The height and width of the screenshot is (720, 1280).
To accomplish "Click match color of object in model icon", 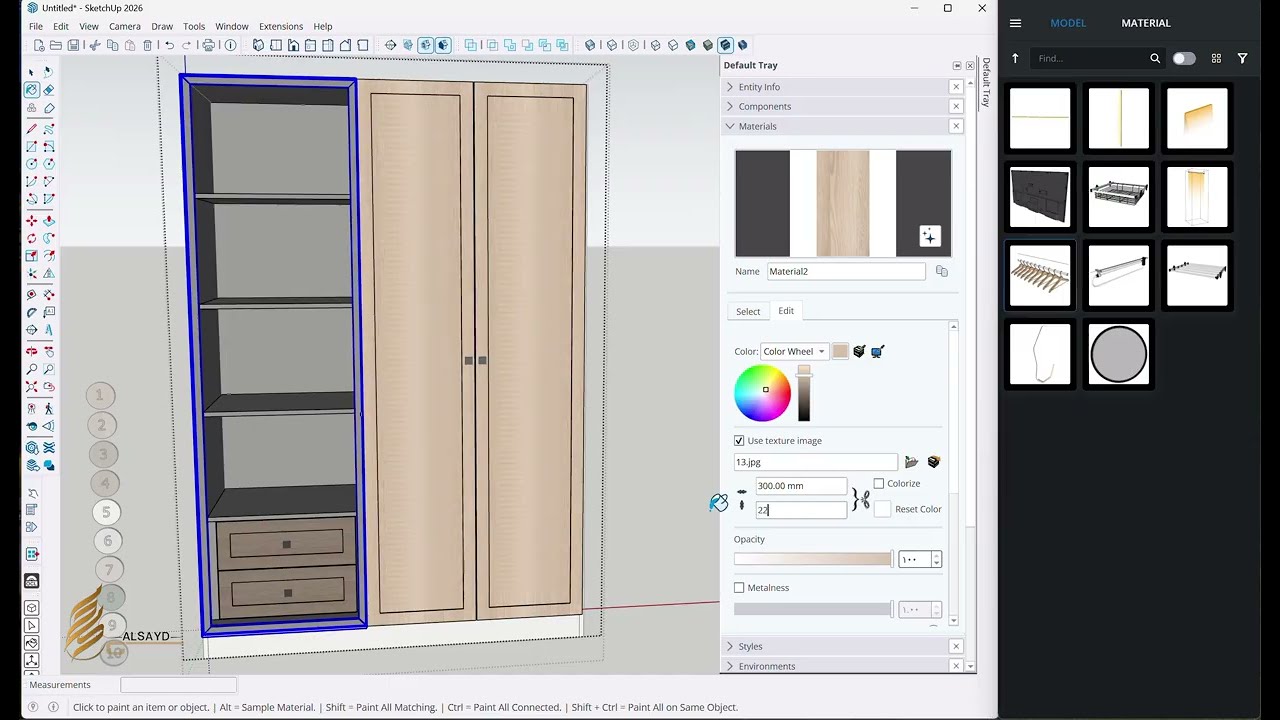I will click(x=859, y=351).
